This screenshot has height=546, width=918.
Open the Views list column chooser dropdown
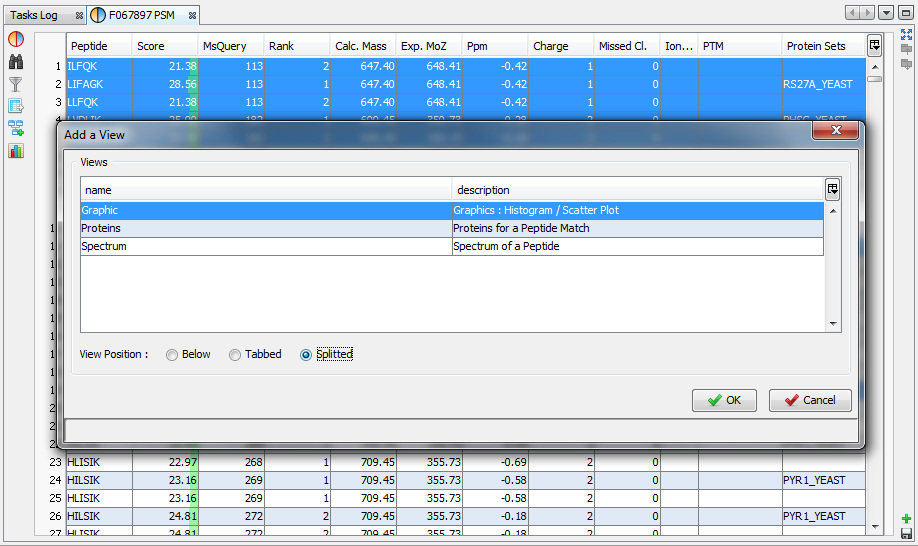pyautogui.click(x=832, y=190)
